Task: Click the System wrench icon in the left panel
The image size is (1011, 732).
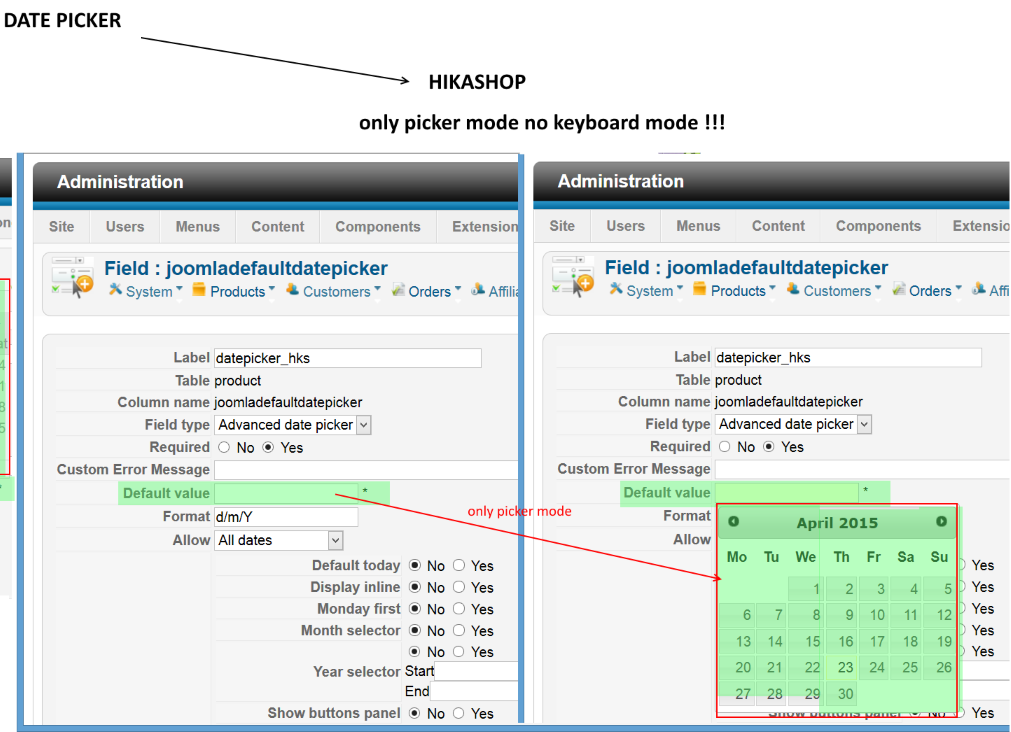Action: click(x=115, y=290)
